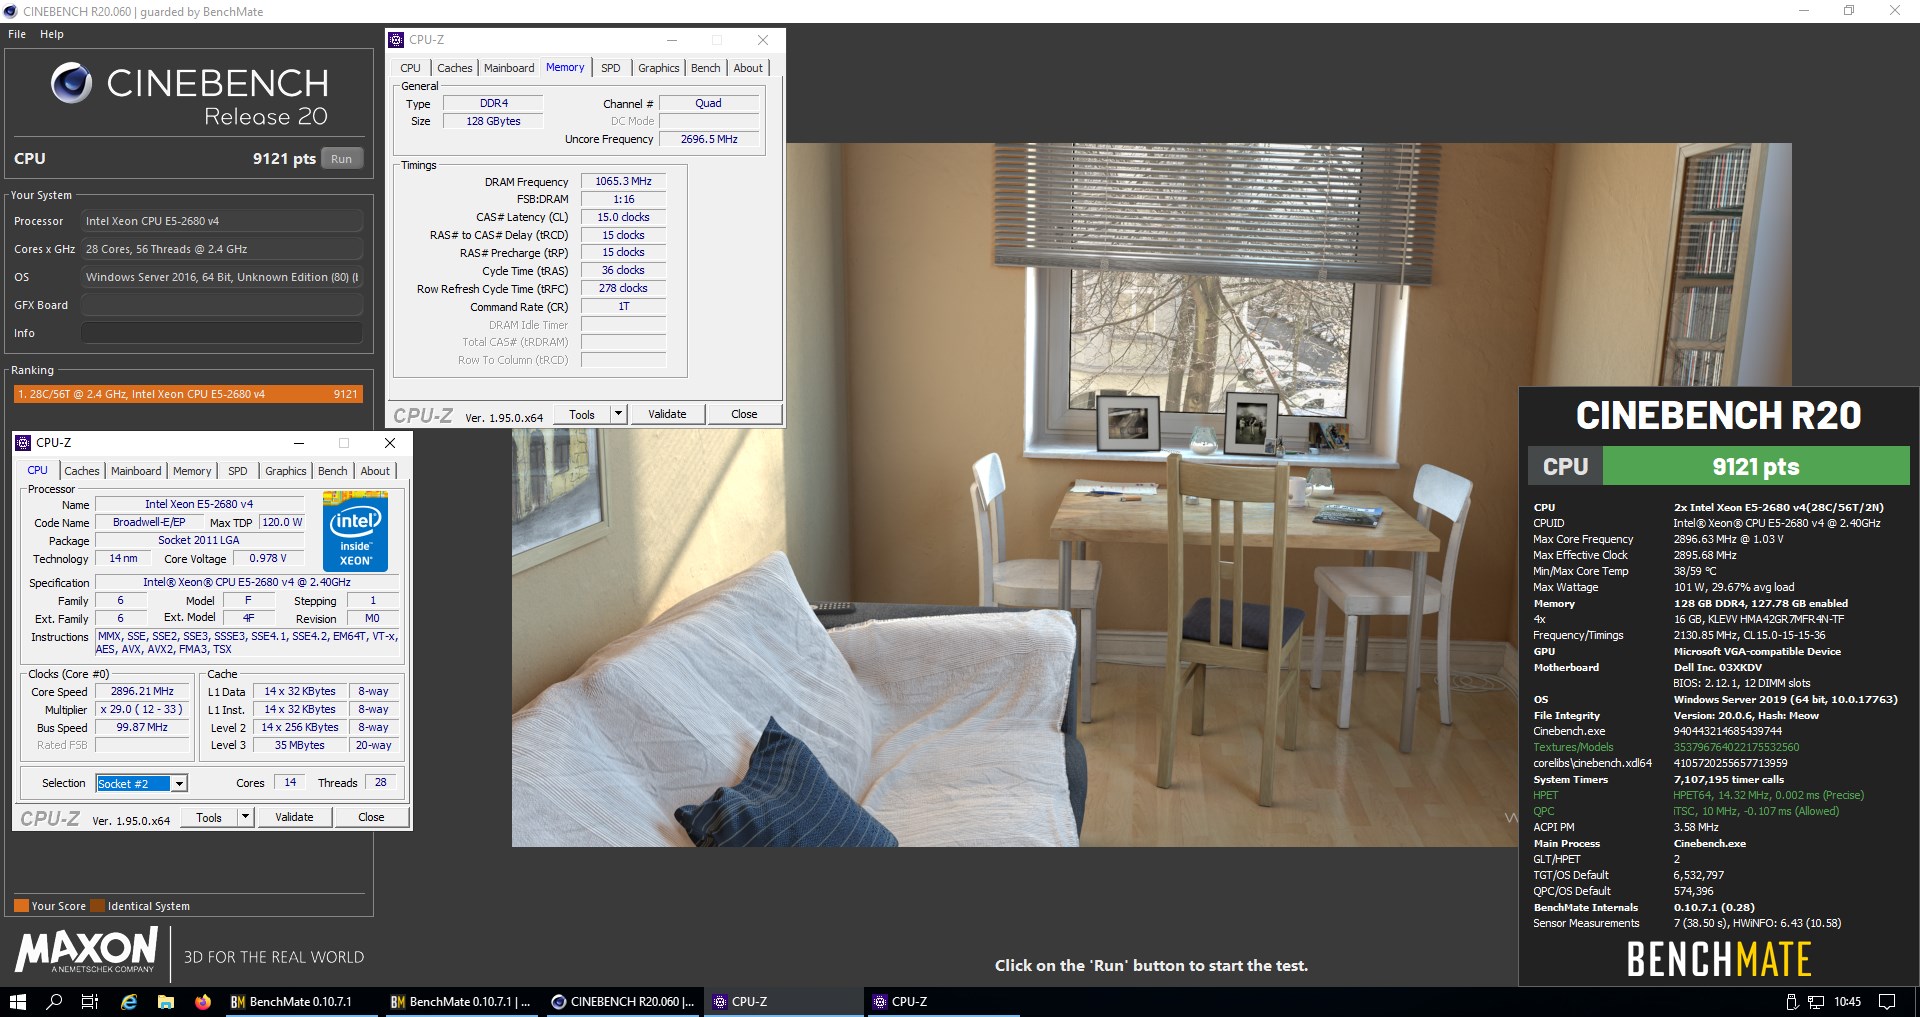Select ranking entry 28C/56T Xeon E5-2680 v4
Viewport: 1920px width, 1017px height.
(x=188, y=394)
